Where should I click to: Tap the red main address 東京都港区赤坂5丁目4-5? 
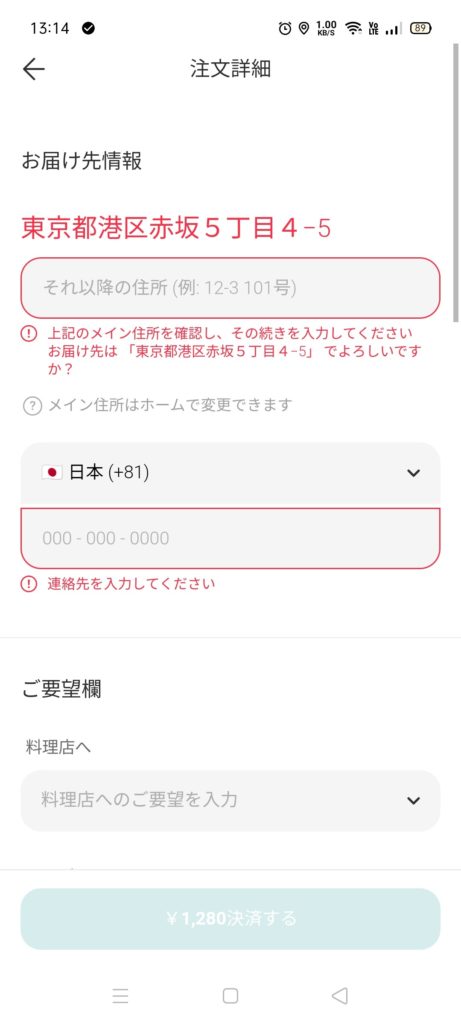176,229
